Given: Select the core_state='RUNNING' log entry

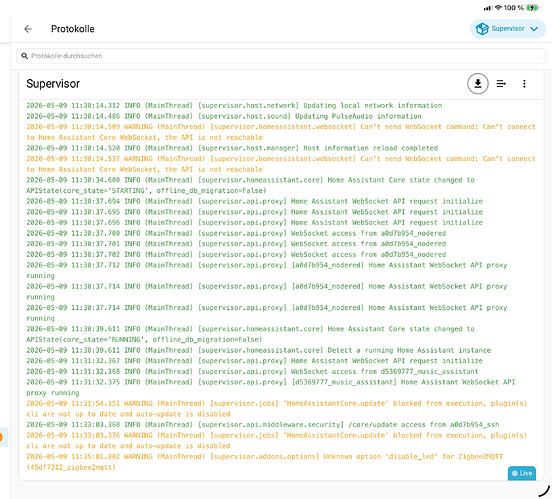Looking at the screenshot, I should [x=250, y=334].
